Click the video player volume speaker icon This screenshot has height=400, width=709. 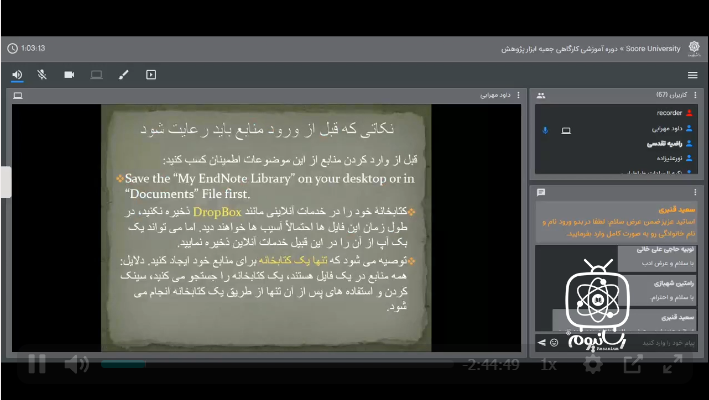pyautogui.click(x=76, y=364)
